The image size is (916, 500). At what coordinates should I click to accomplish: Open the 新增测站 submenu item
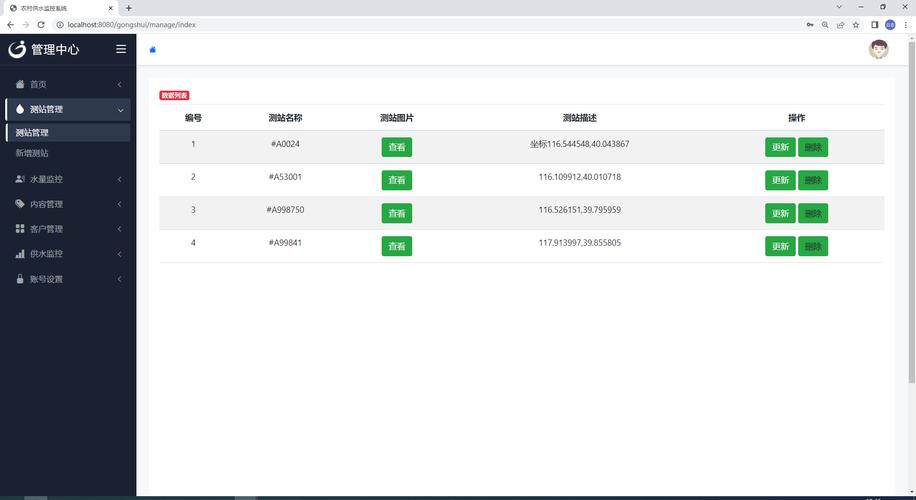(x=32, y=153)
